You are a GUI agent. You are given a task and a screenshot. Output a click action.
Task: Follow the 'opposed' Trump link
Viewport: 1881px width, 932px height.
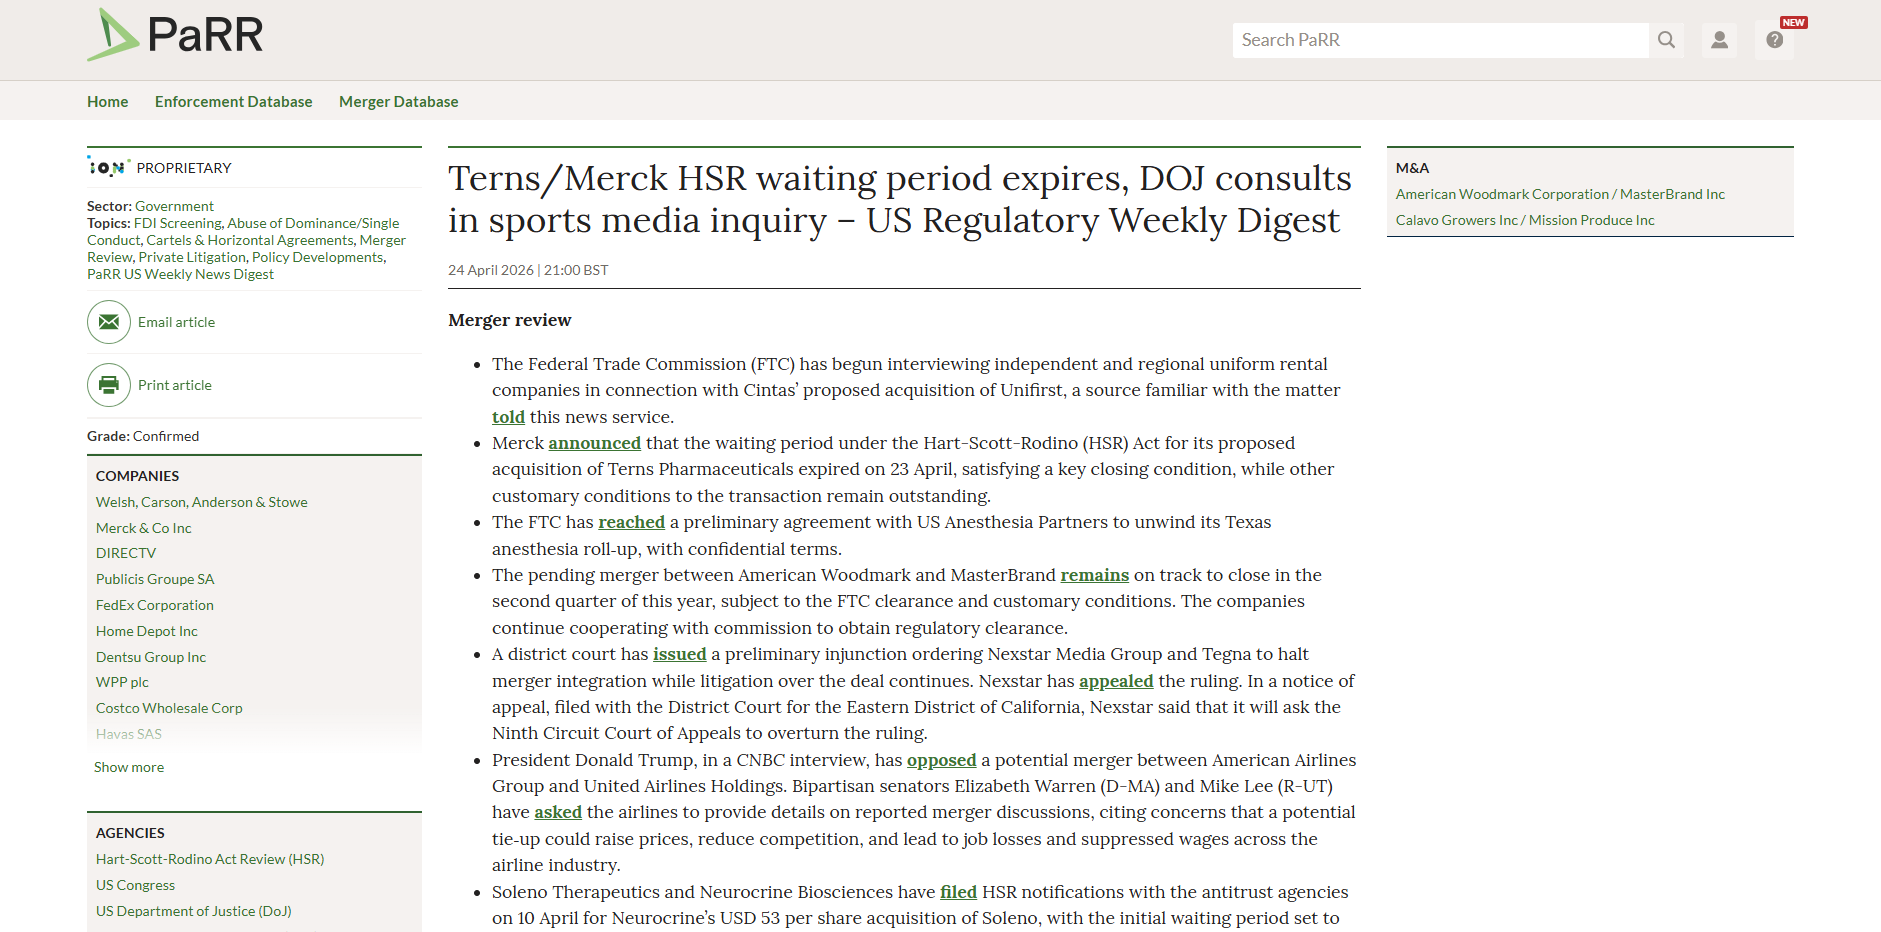[941, 760]
